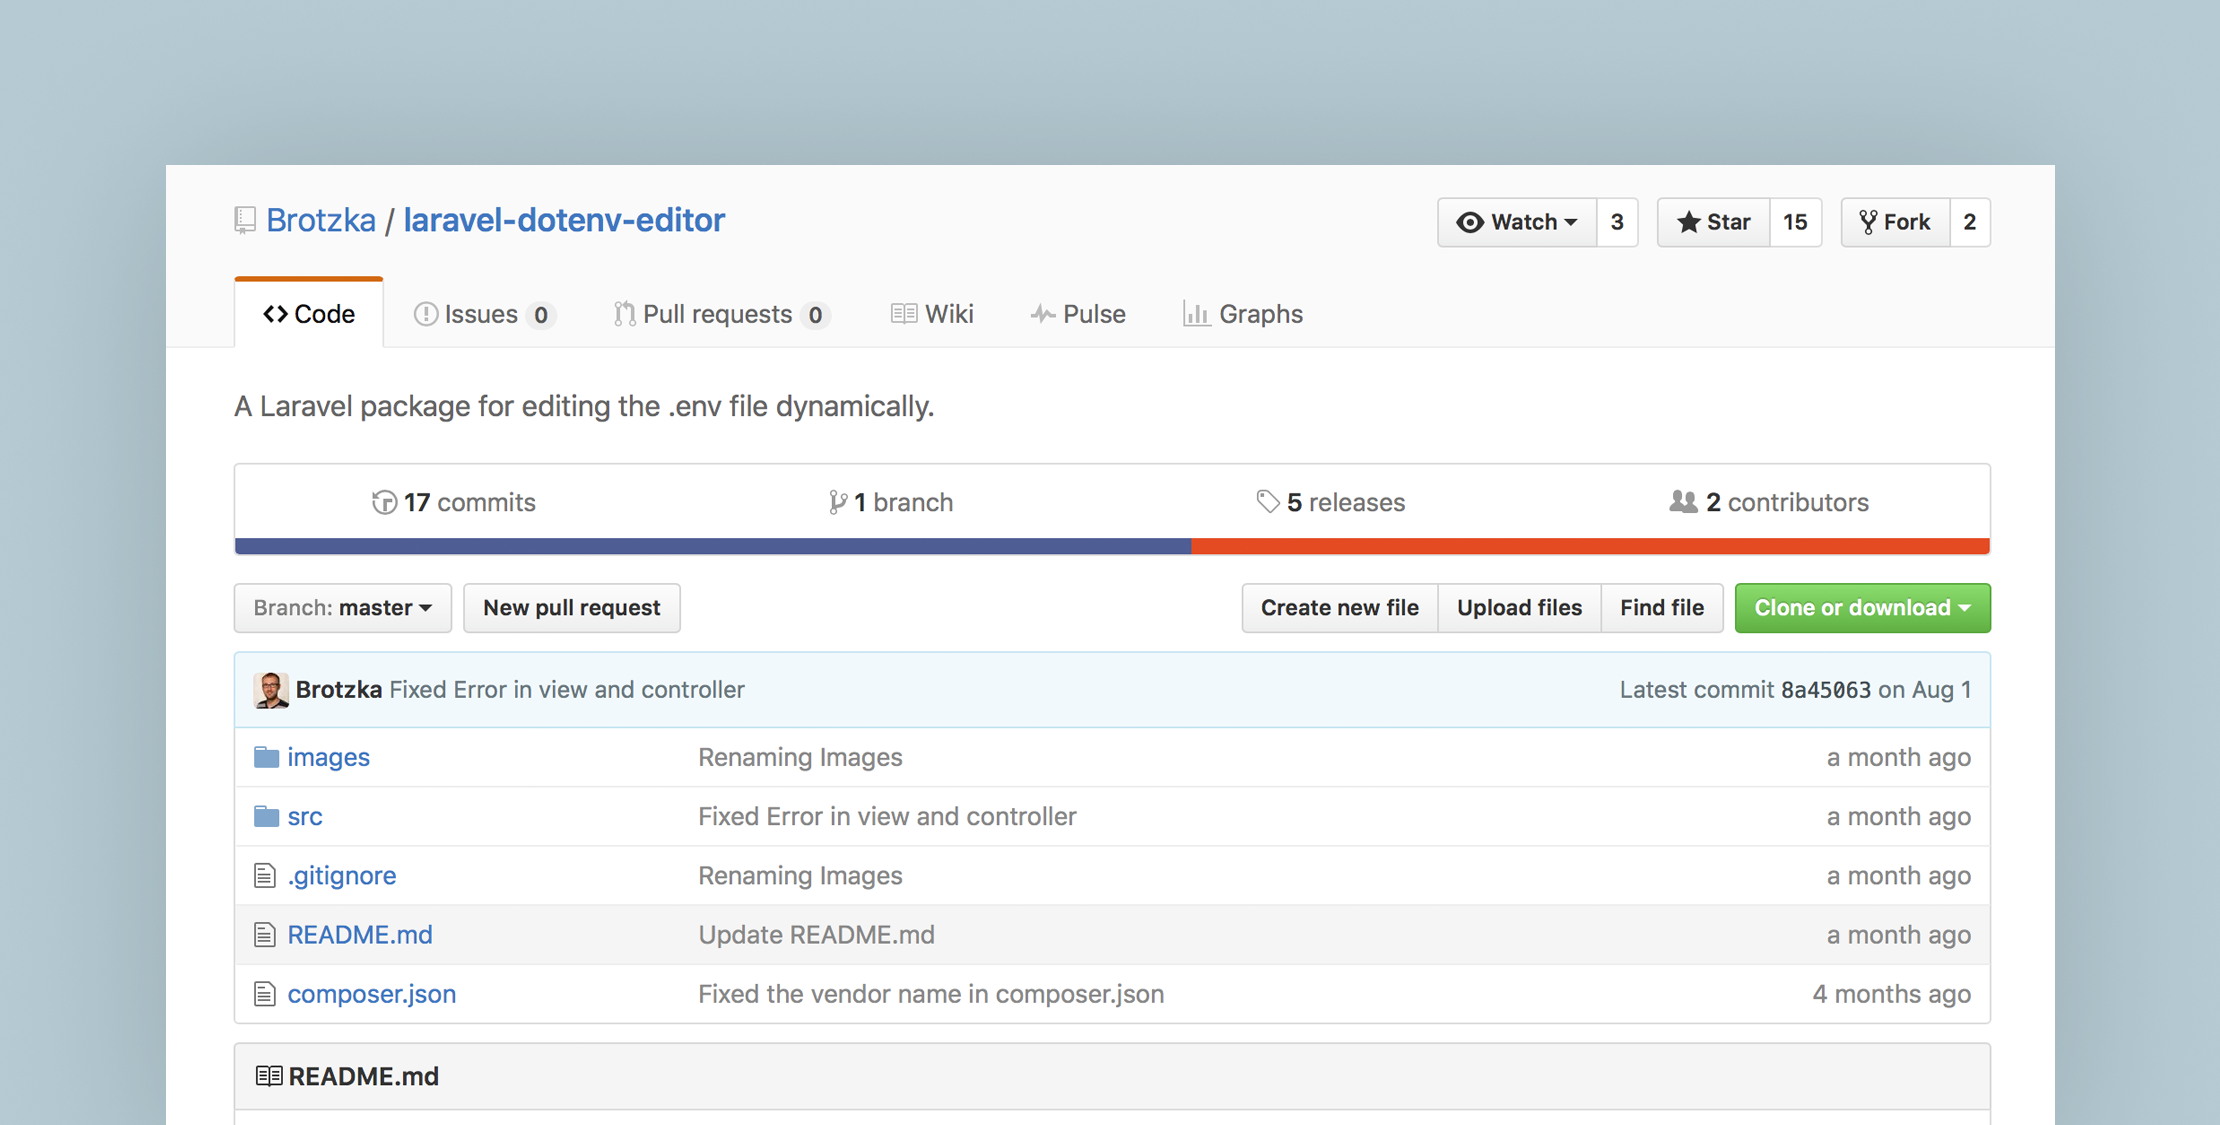Image resolution: width=2220 pixels, height=1125 pixels.
Task: Select the commits history icon
Action: point(384,502)
